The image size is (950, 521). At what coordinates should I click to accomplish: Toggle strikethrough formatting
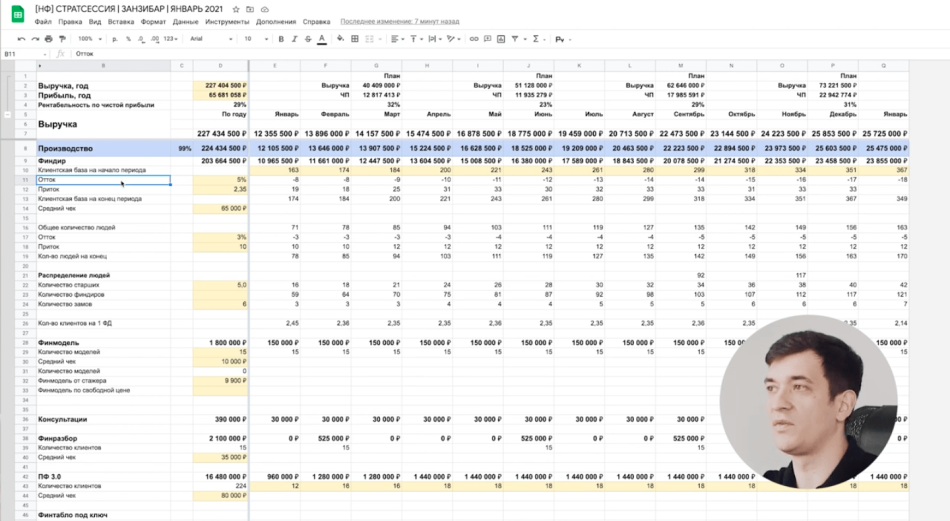click(307, 39)
